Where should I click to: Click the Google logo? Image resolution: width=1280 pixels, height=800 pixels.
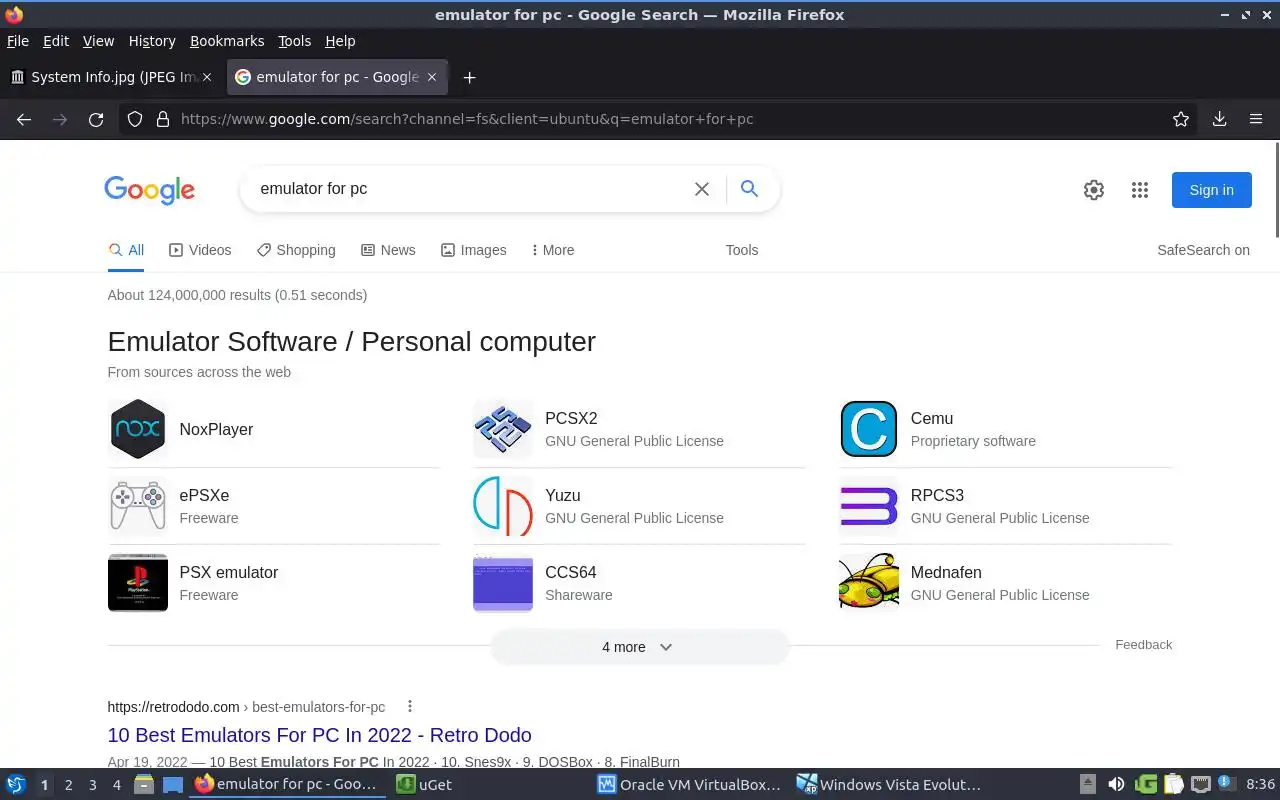(149, 190)
